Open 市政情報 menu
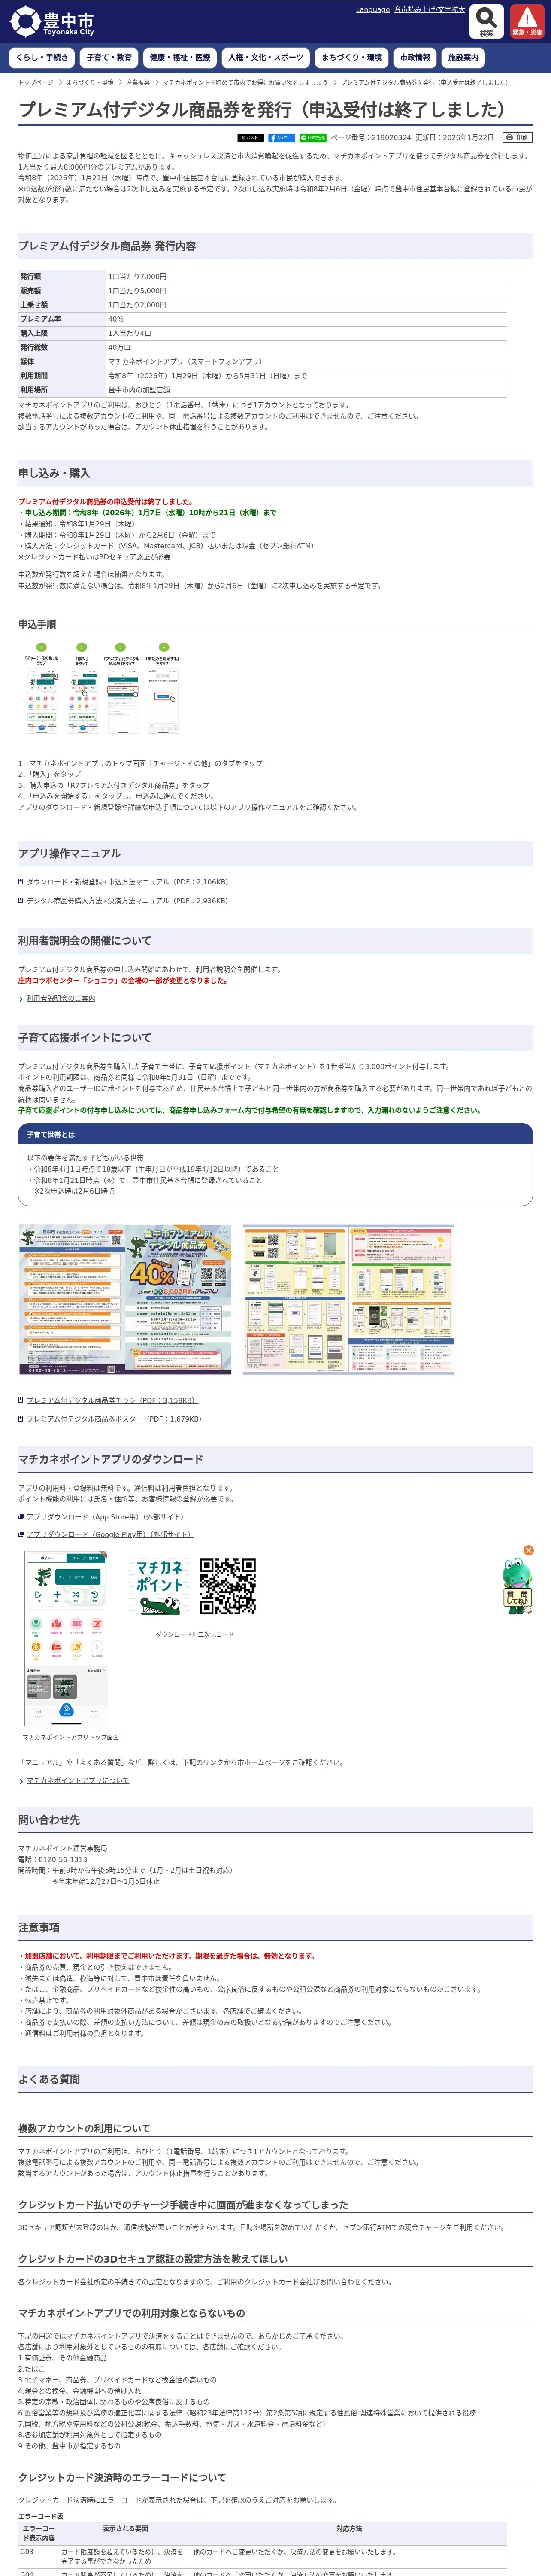The height and width of the screenshot is (2576, 551). tap(415, 57)
